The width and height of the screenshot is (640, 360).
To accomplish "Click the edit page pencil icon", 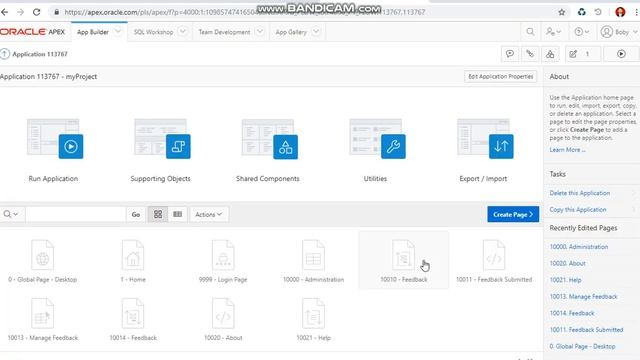I will click(x=573, y=54).
